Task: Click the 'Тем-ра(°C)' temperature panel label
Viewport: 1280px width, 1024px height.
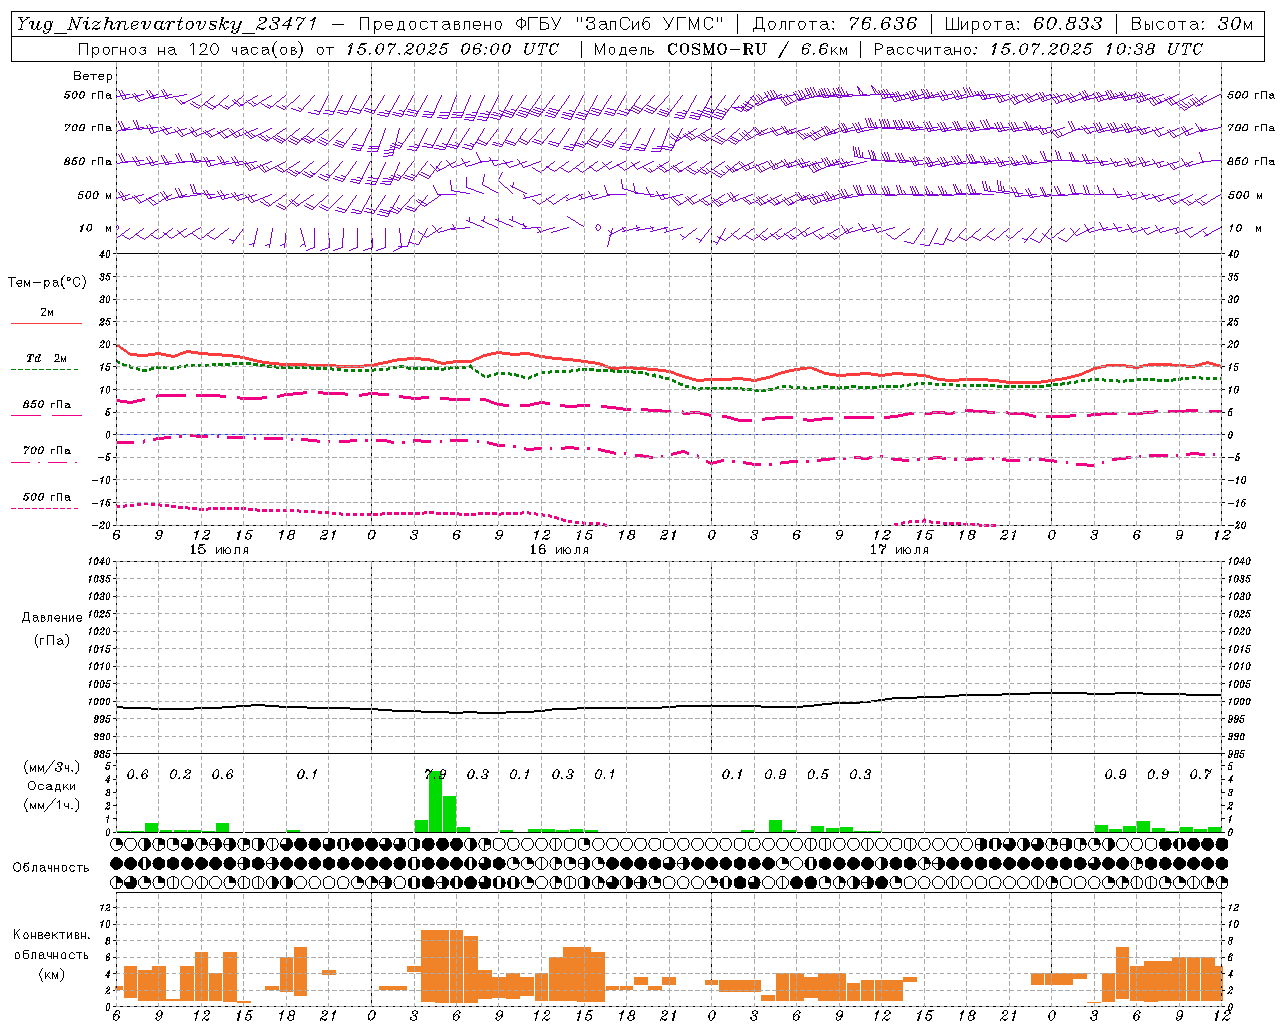Action: tap(47, 283)
